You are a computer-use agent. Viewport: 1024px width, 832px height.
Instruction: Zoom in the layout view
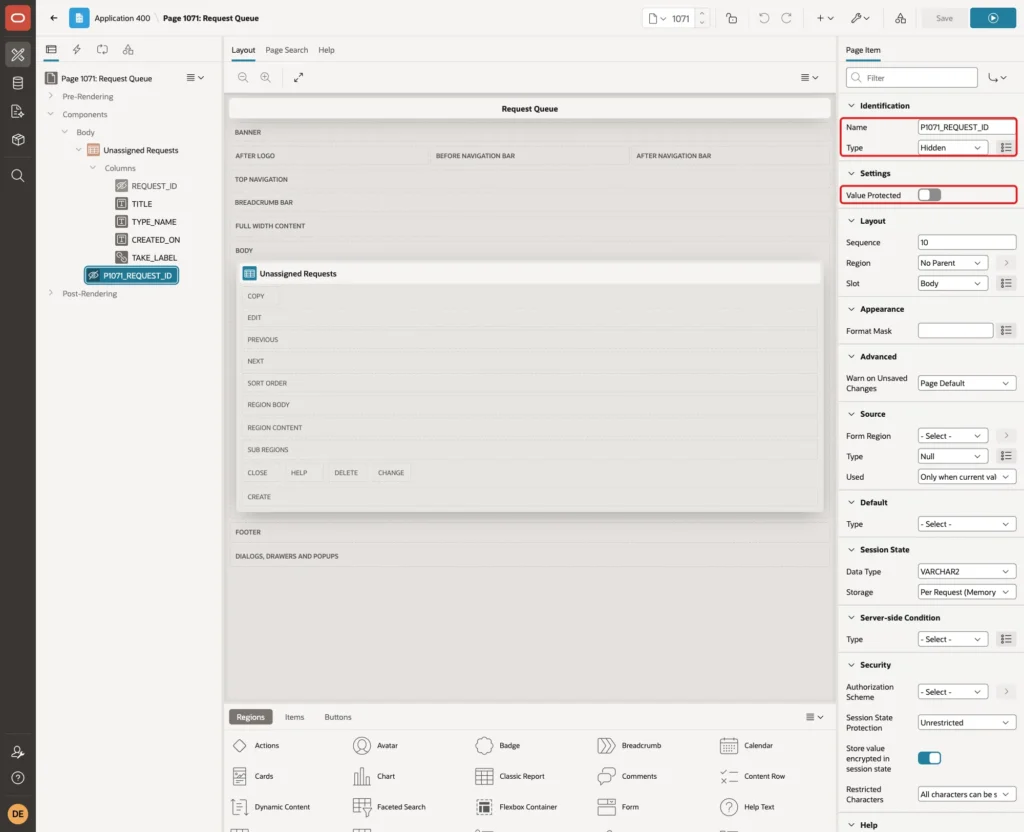click(266, 77)
